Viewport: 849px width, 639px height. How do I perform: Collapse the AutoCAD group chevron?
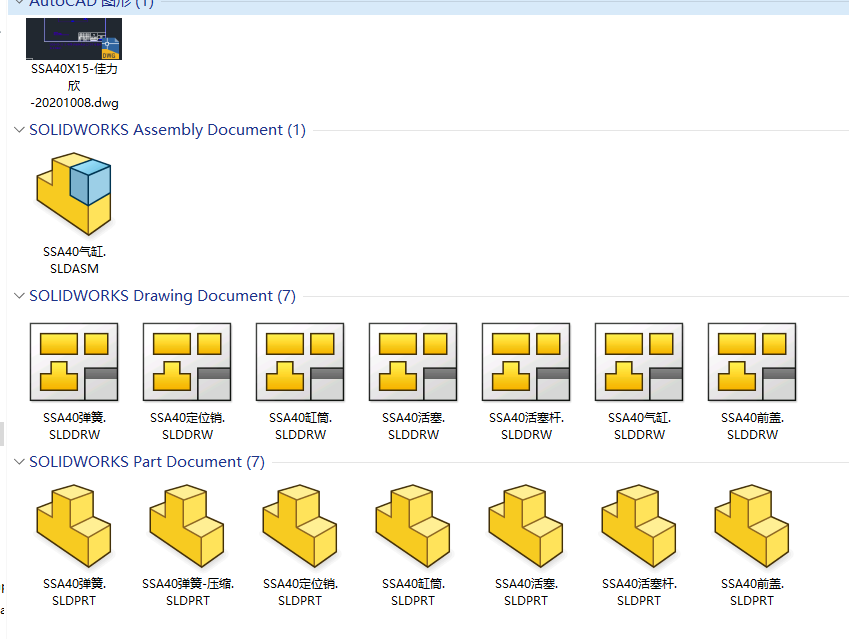coord(19,3)
